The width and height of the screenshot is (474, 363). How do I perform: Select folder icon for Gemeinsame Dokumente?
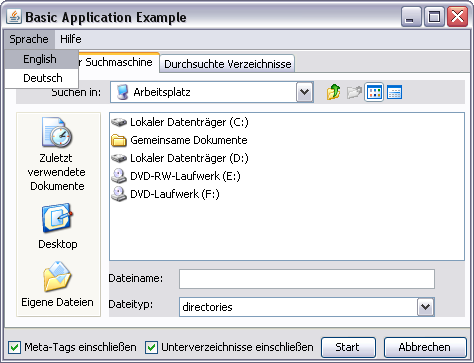click(119, 140)
